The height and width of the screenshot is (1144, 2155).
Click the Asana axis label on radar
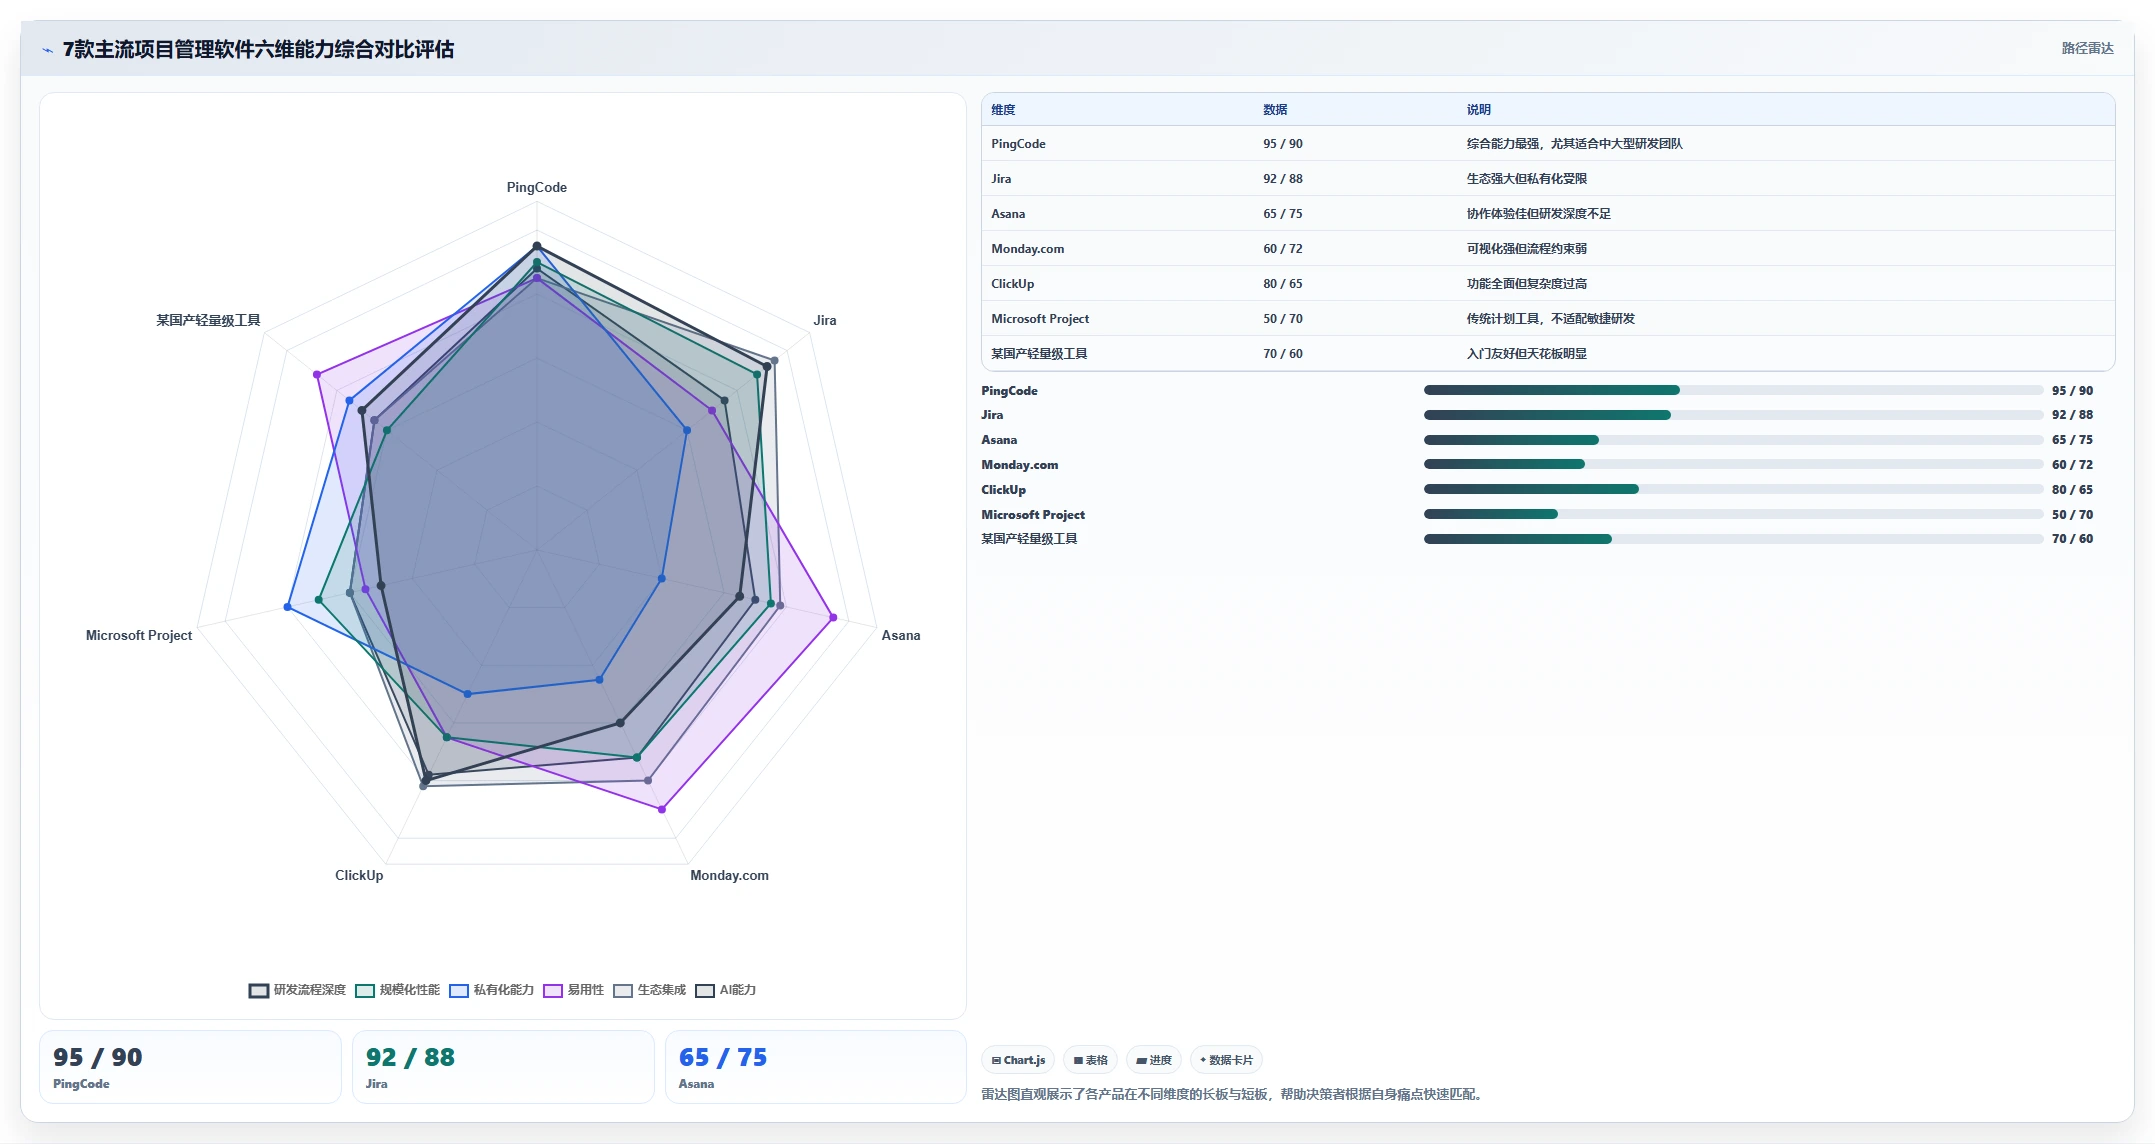tap(901, 636)
